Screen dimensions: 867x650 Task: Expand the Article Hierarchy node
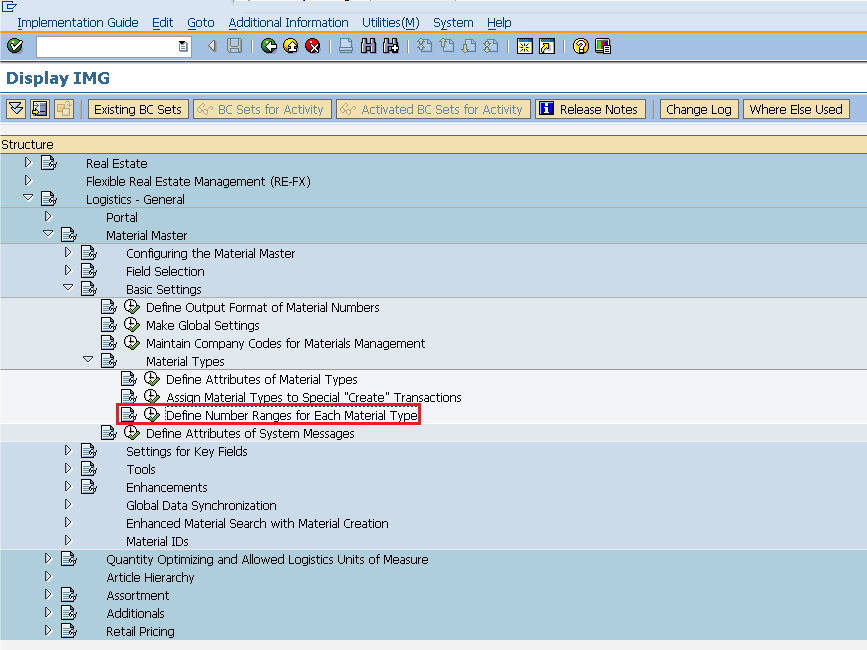click(48, 576)
